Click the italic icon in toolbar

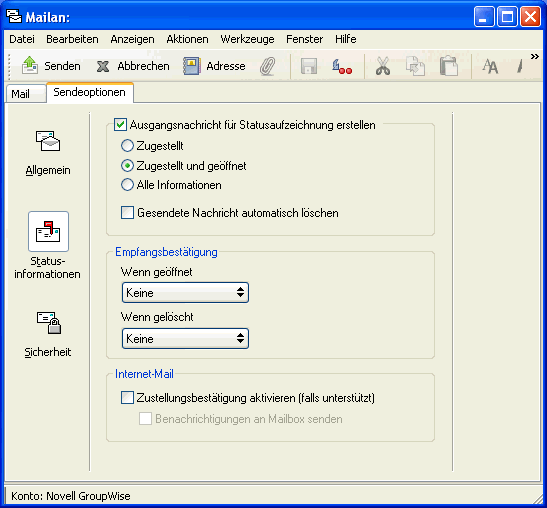(520, 66)
